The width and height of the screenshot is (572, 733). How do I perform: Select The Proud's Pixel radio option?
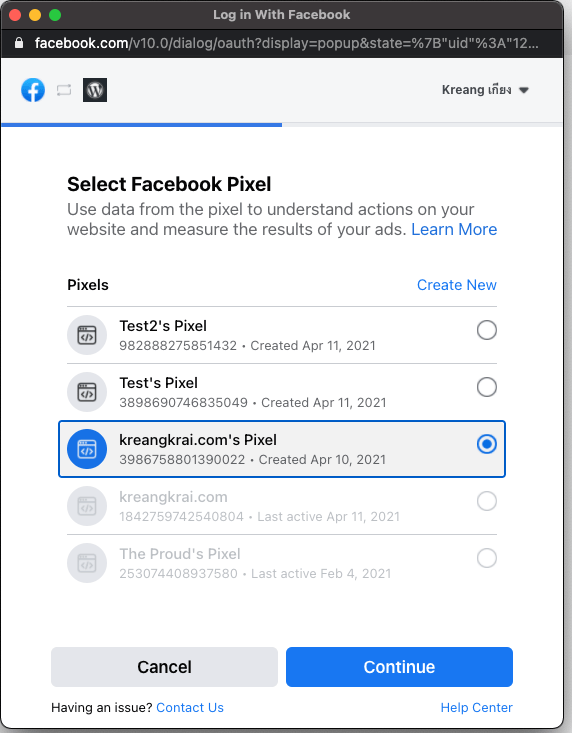[x=486, y=558]
